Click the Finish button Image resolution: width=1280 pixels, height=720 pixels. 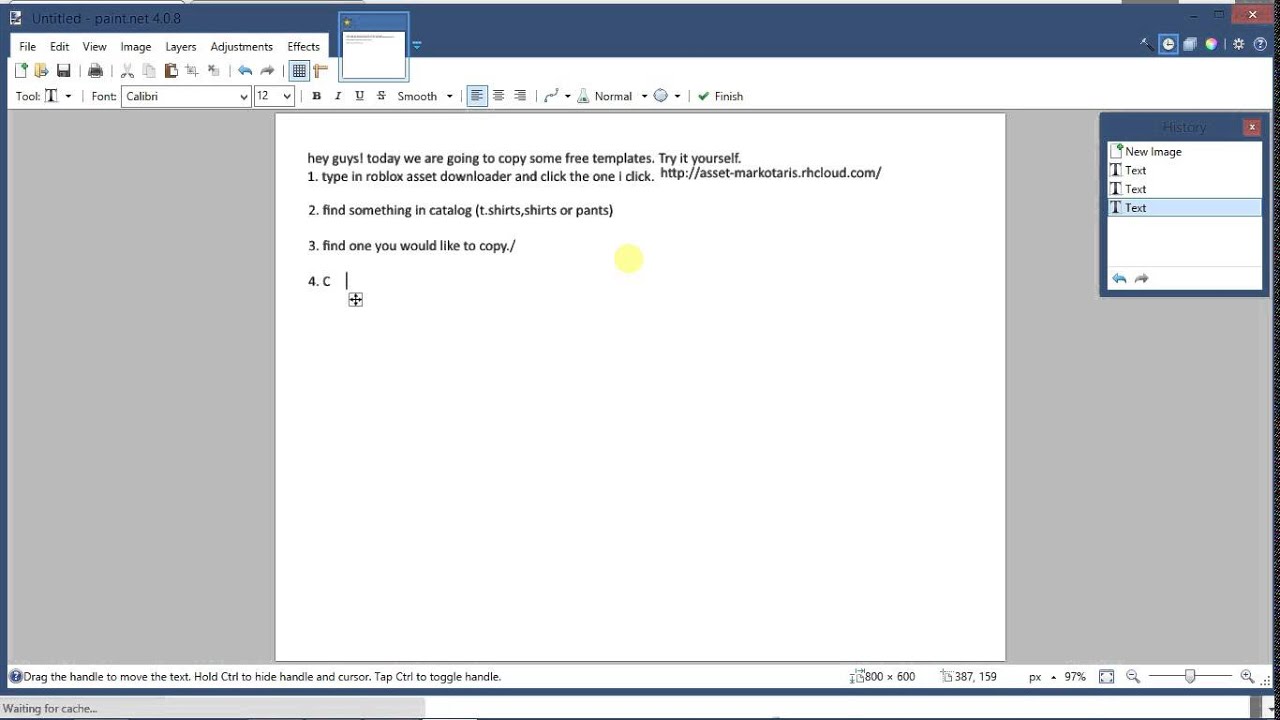coord(720,96)
